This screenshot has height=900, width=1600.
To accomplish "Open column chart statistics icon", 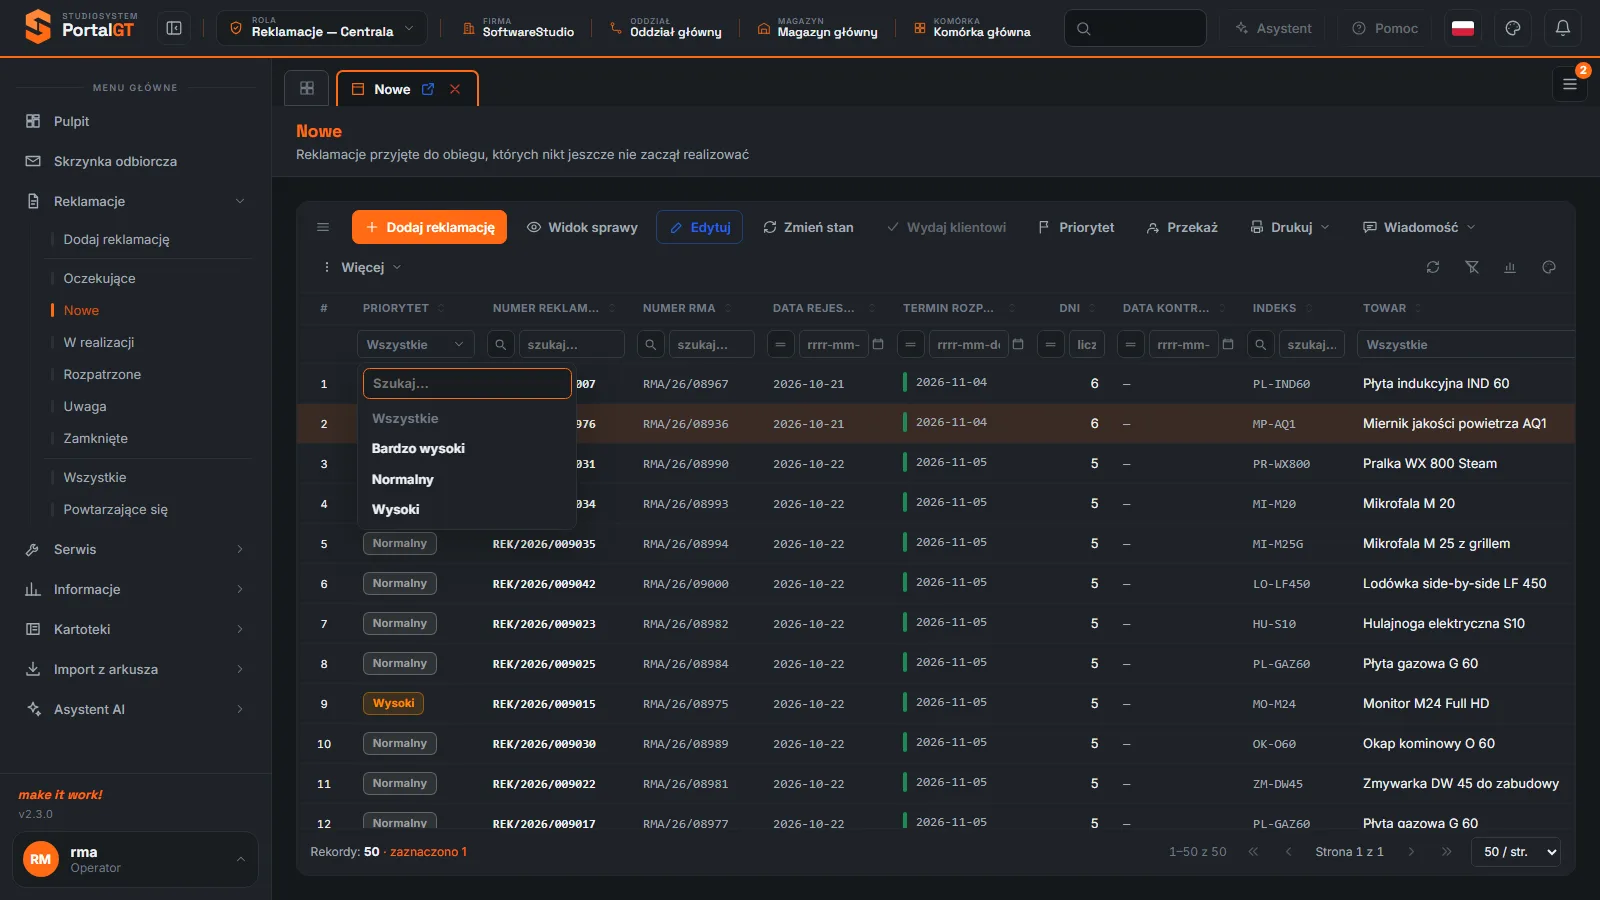I will click(1510, 267).
